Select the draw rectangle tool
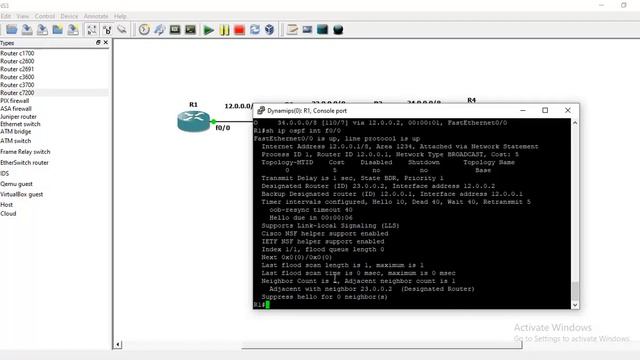This screenshot has height=360, width=640. [x=322, y=29]
